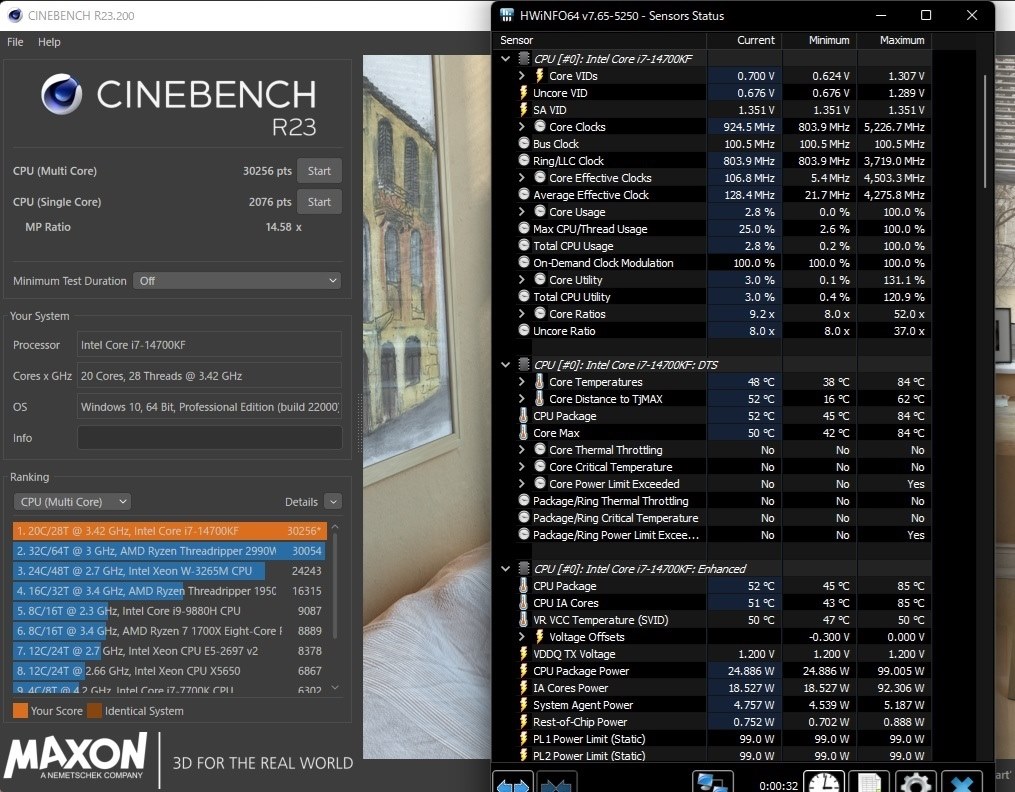Expand the Core Usage row
This screenshot has width=1015, height=792.
(522, 211)
